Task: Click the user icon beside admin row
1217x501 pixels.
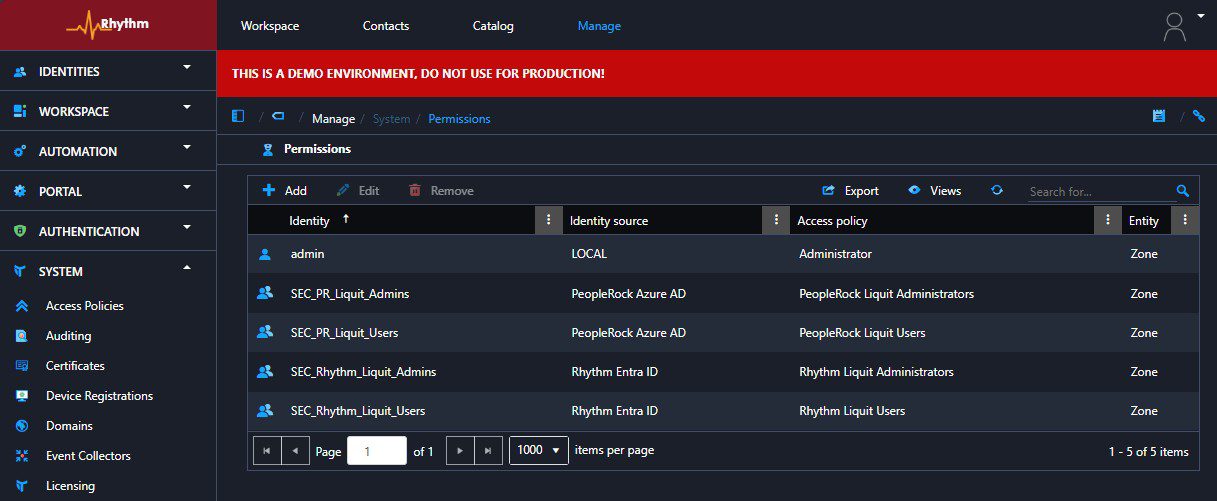Action: (265, 254)
